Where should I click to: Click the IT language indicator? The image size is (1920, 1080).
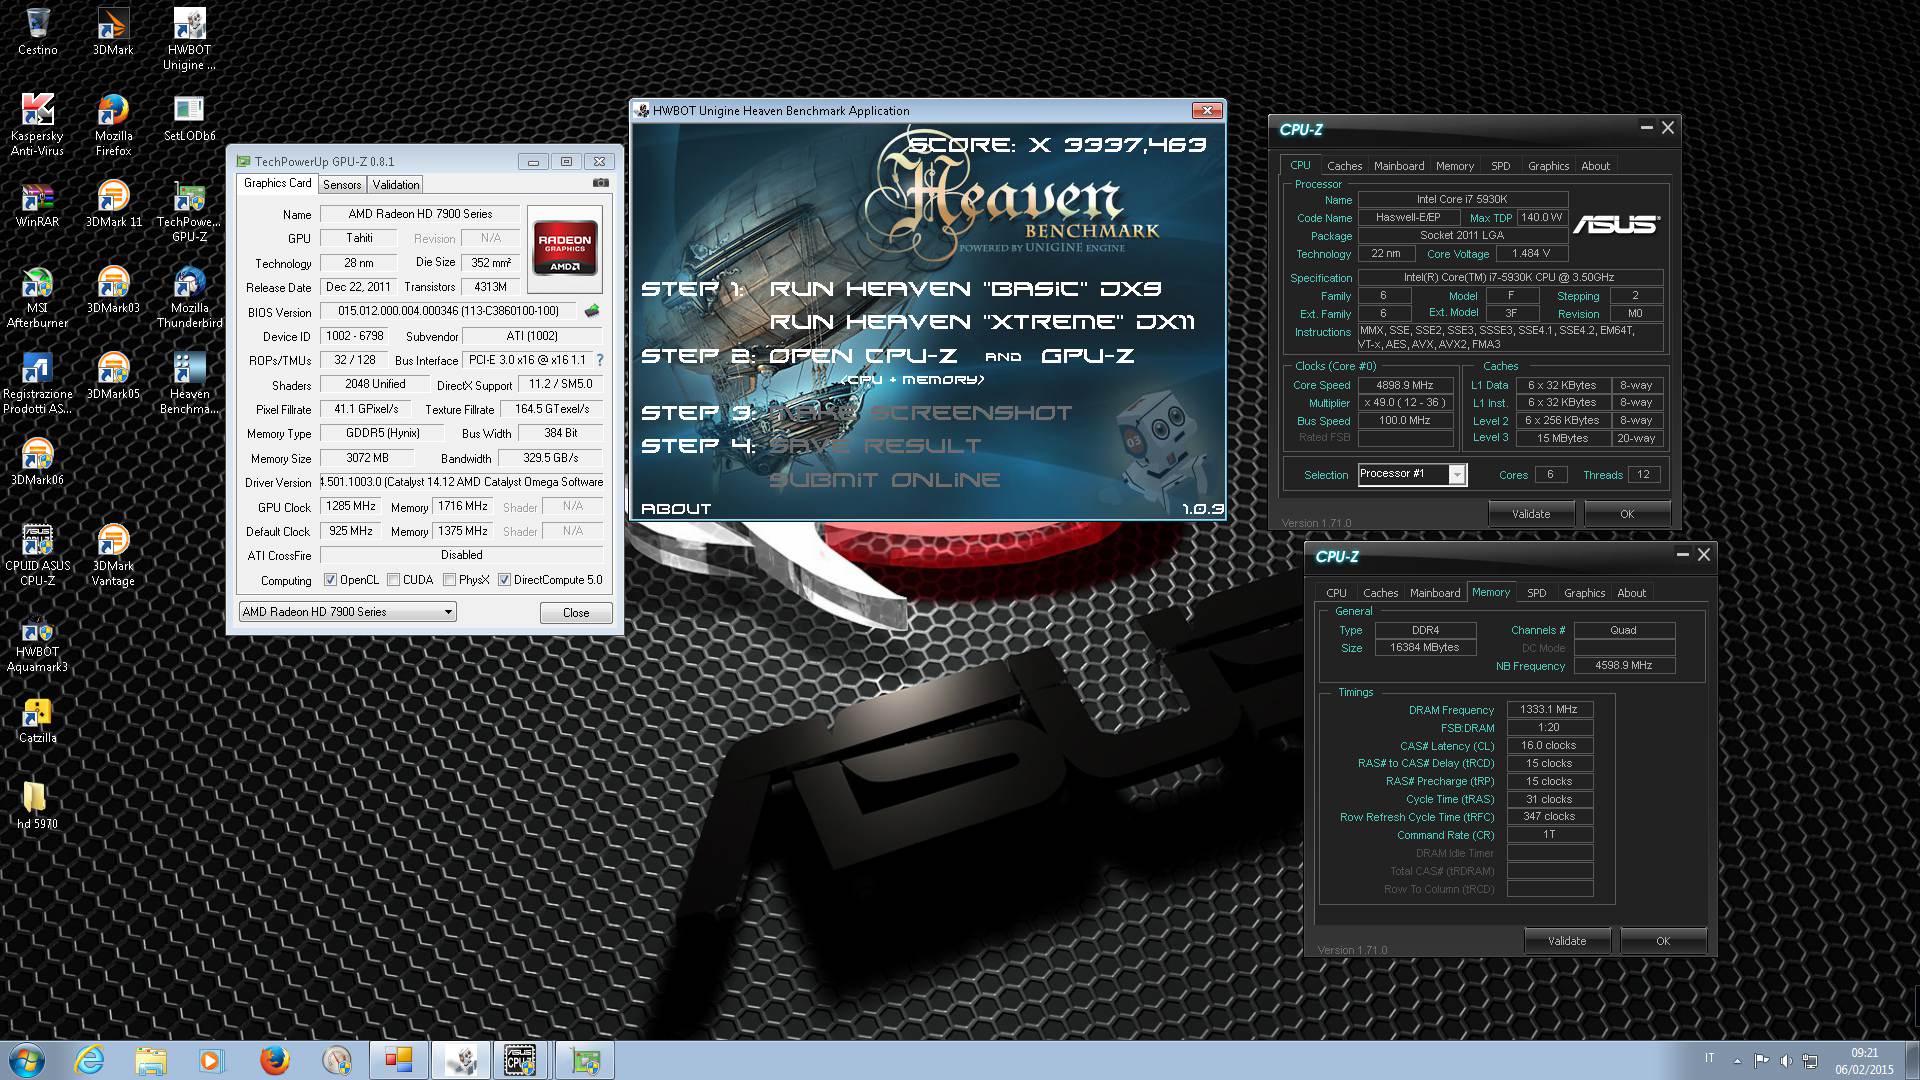tap(1709, 1059)
